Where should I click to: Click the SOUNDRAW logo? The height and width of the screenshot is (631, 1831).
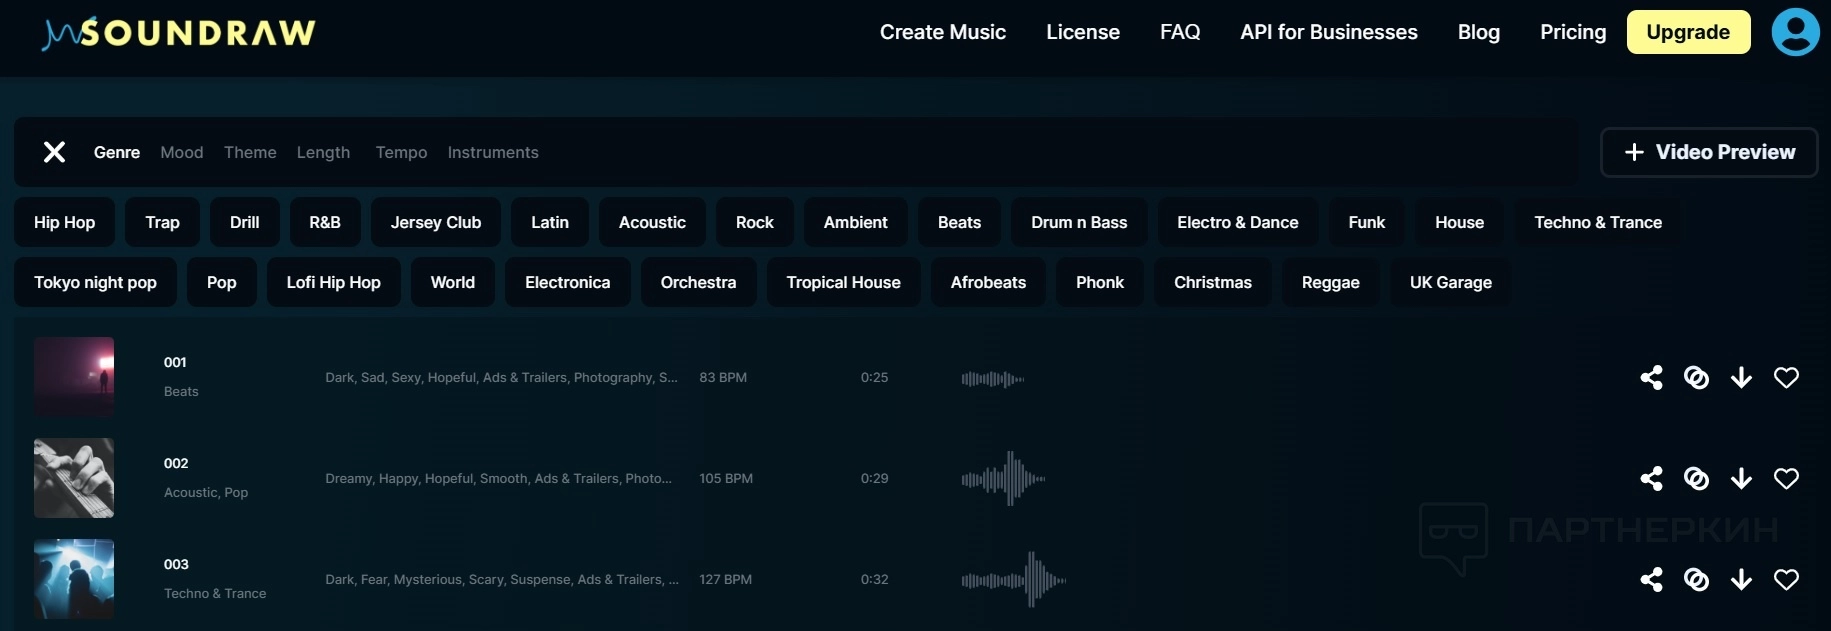(179, 33)
